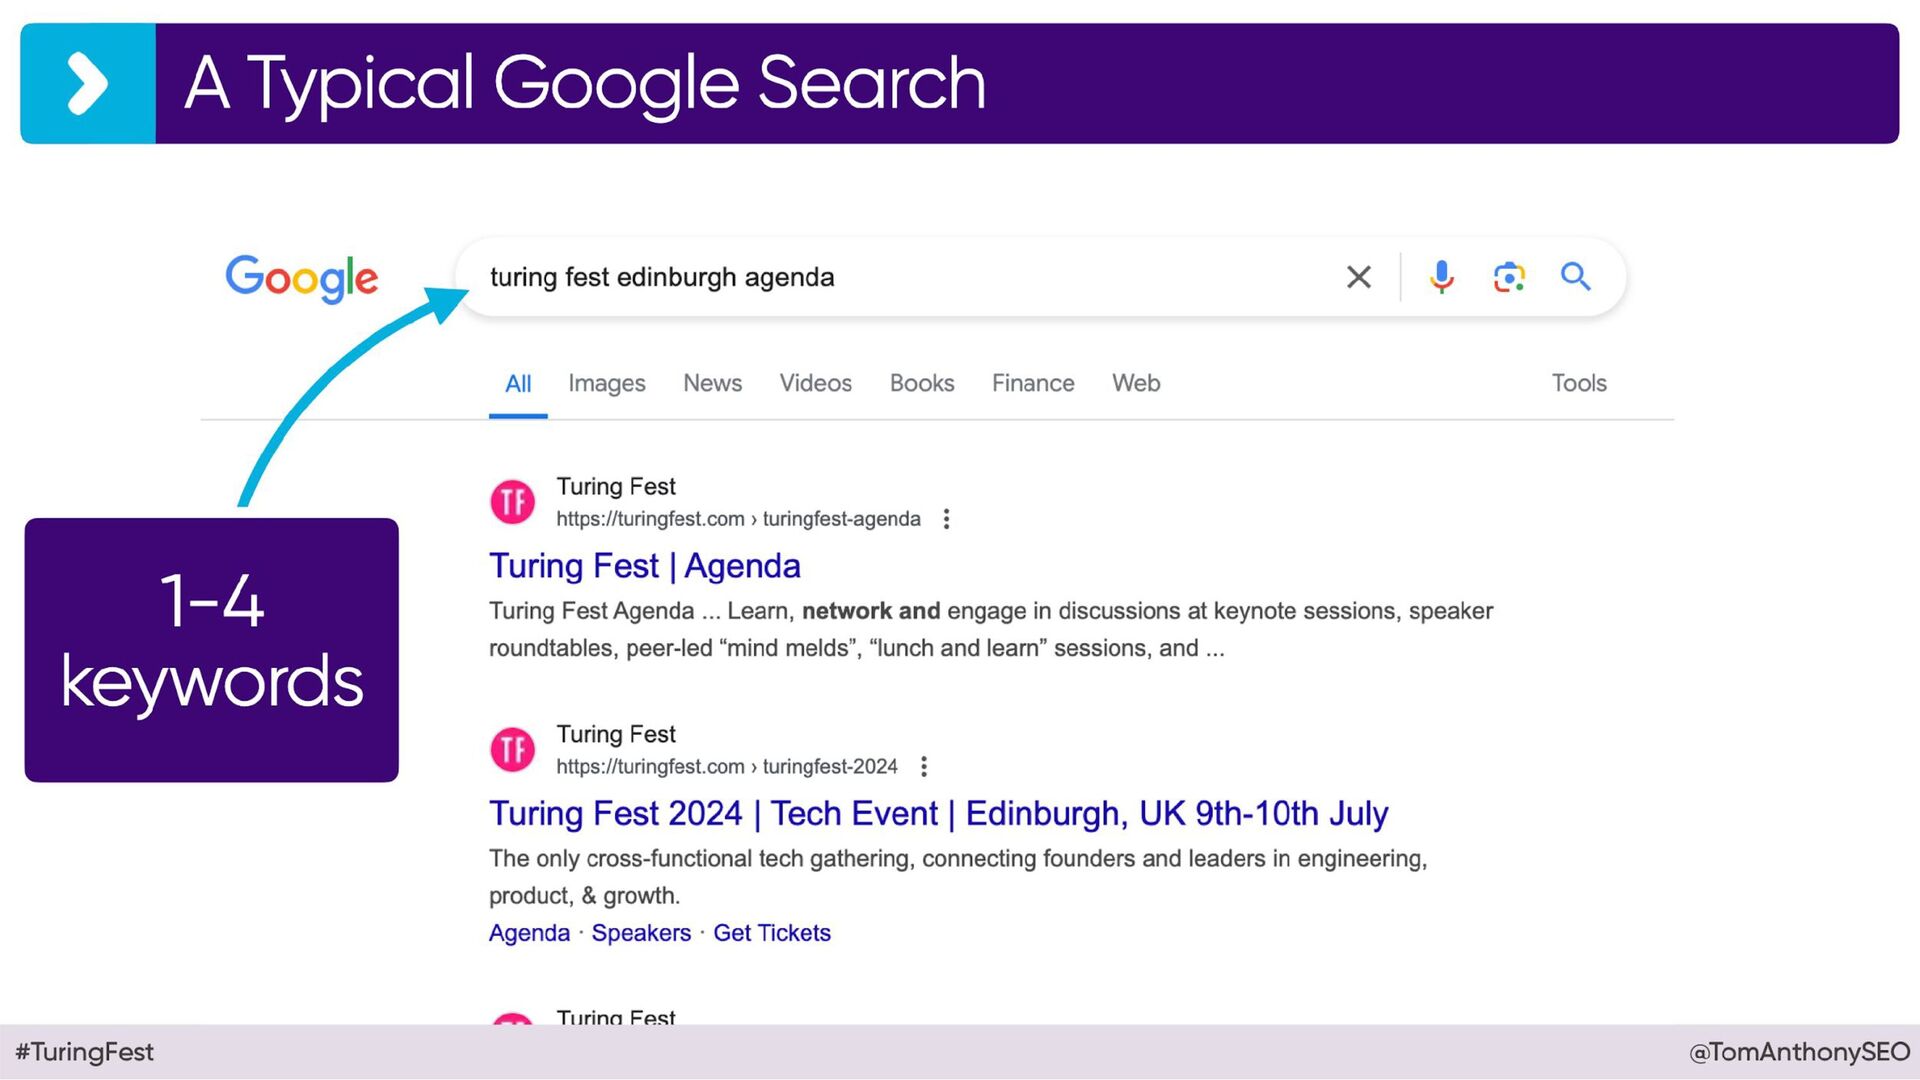Image resolution: width=1920 pixels, height=1080 pixels.
Task: Open Google Lens image search icon
Action: point(1508,277)
